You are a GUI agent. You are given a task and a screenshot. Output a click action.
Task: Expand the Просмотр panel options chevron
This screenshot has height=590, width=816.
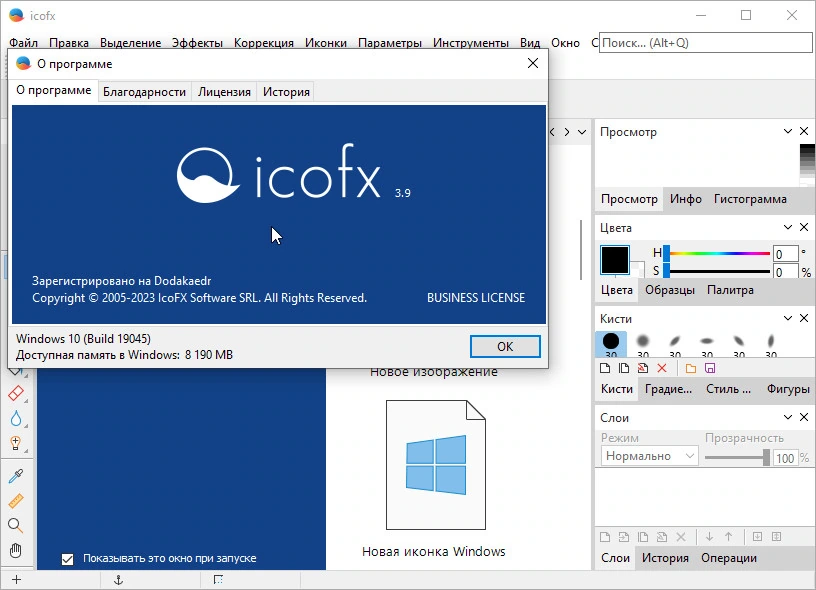pos(788,132)
